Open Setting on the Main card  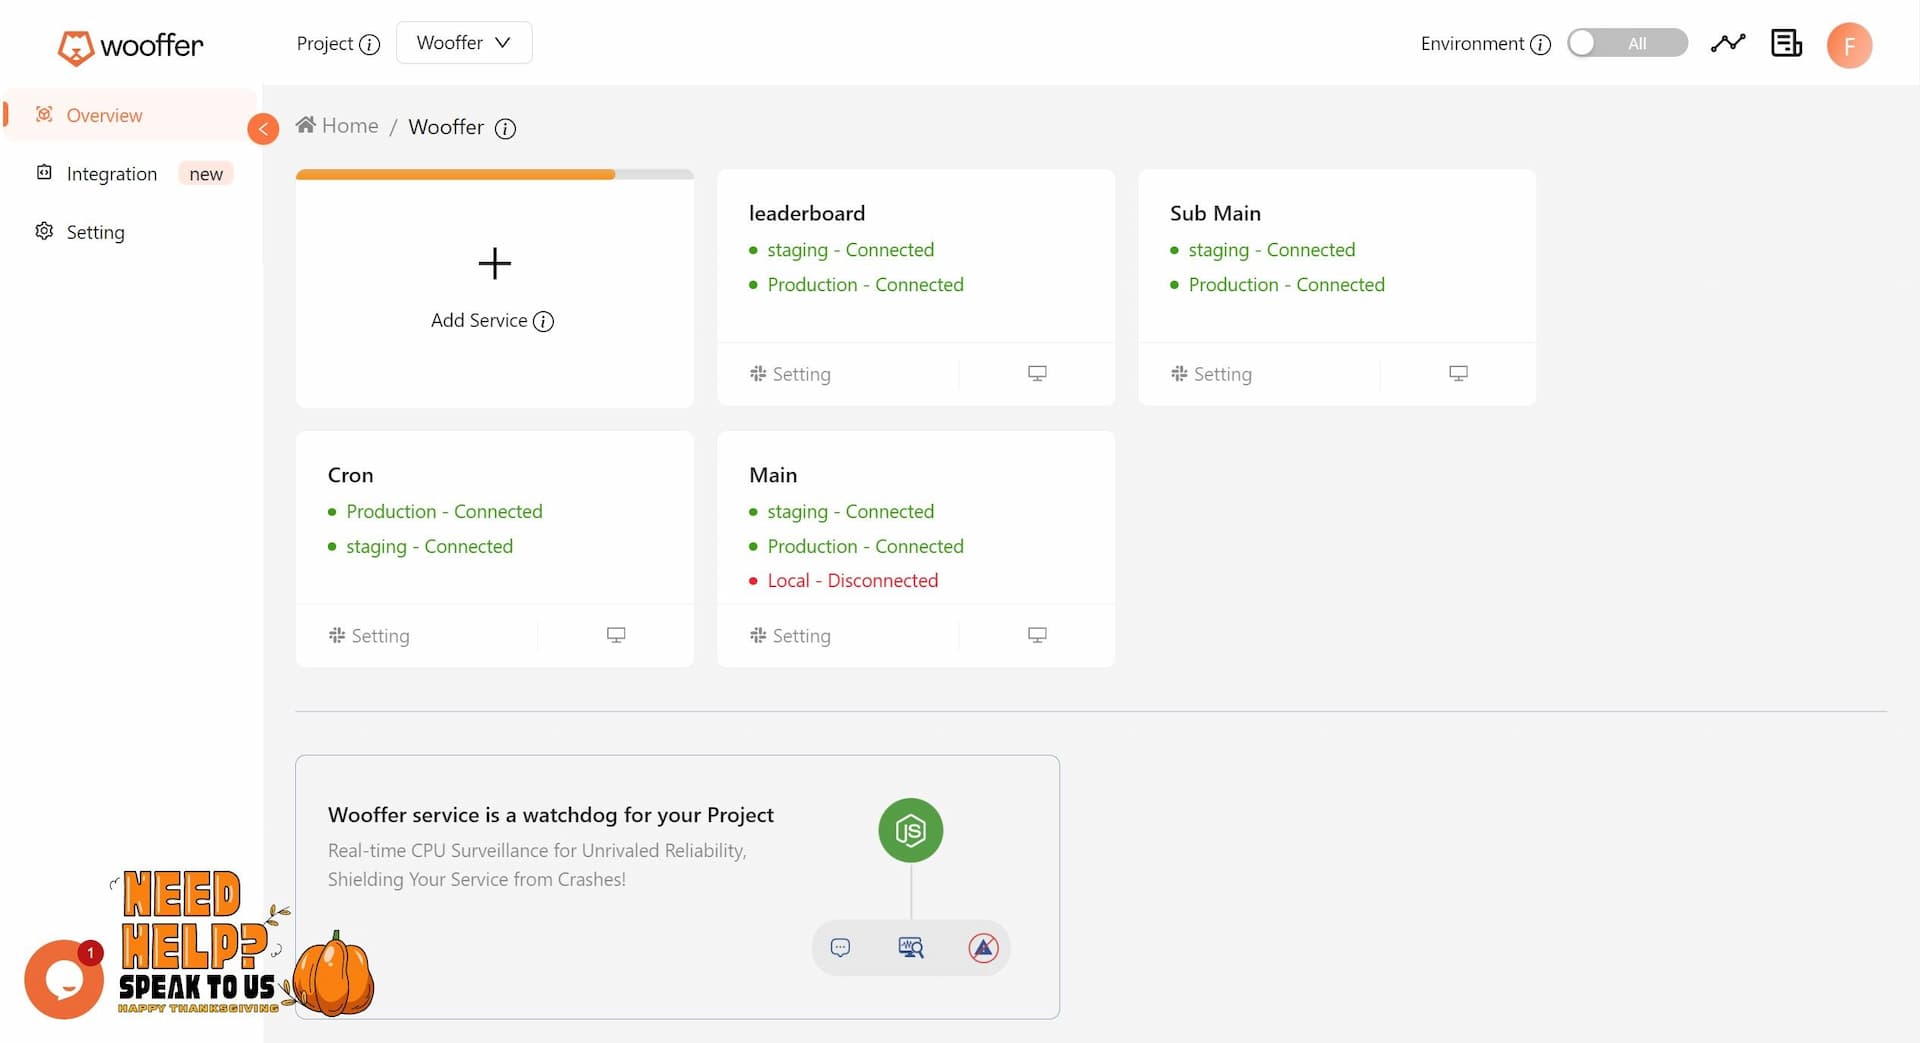[791, 636]
